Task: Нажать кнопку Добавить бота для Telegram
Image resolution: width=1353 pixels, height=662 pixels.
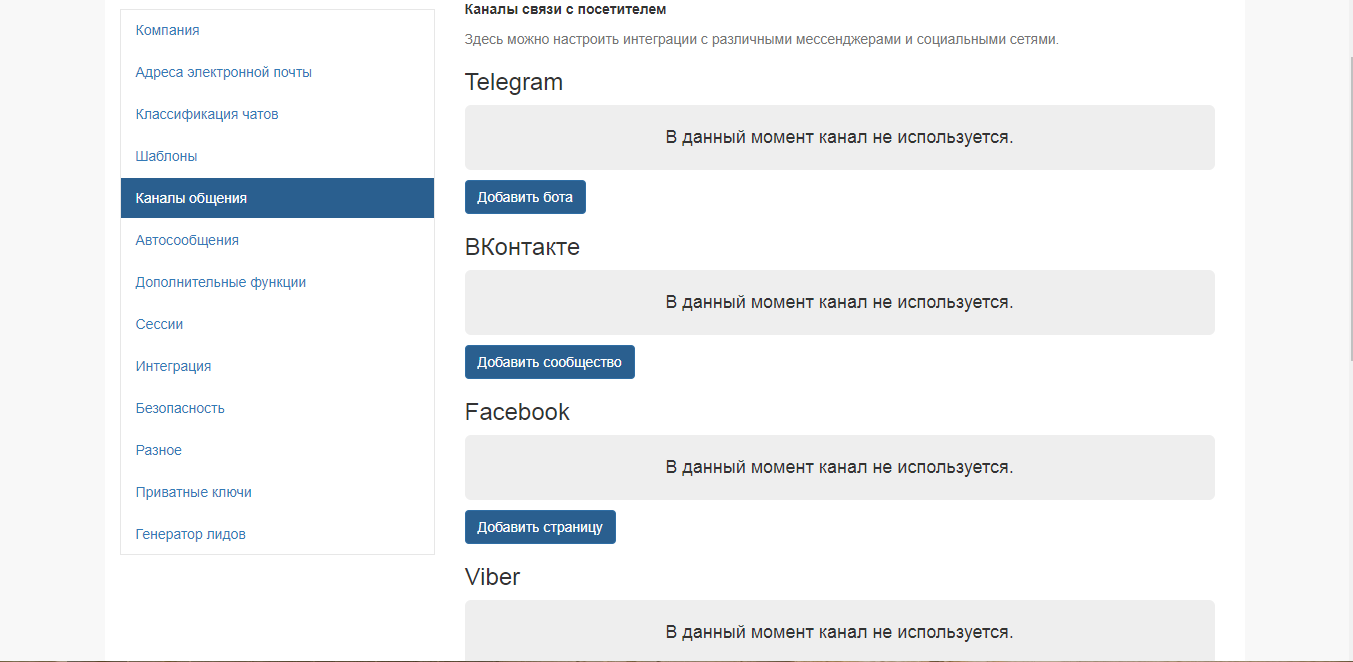Action: [525, 197]
